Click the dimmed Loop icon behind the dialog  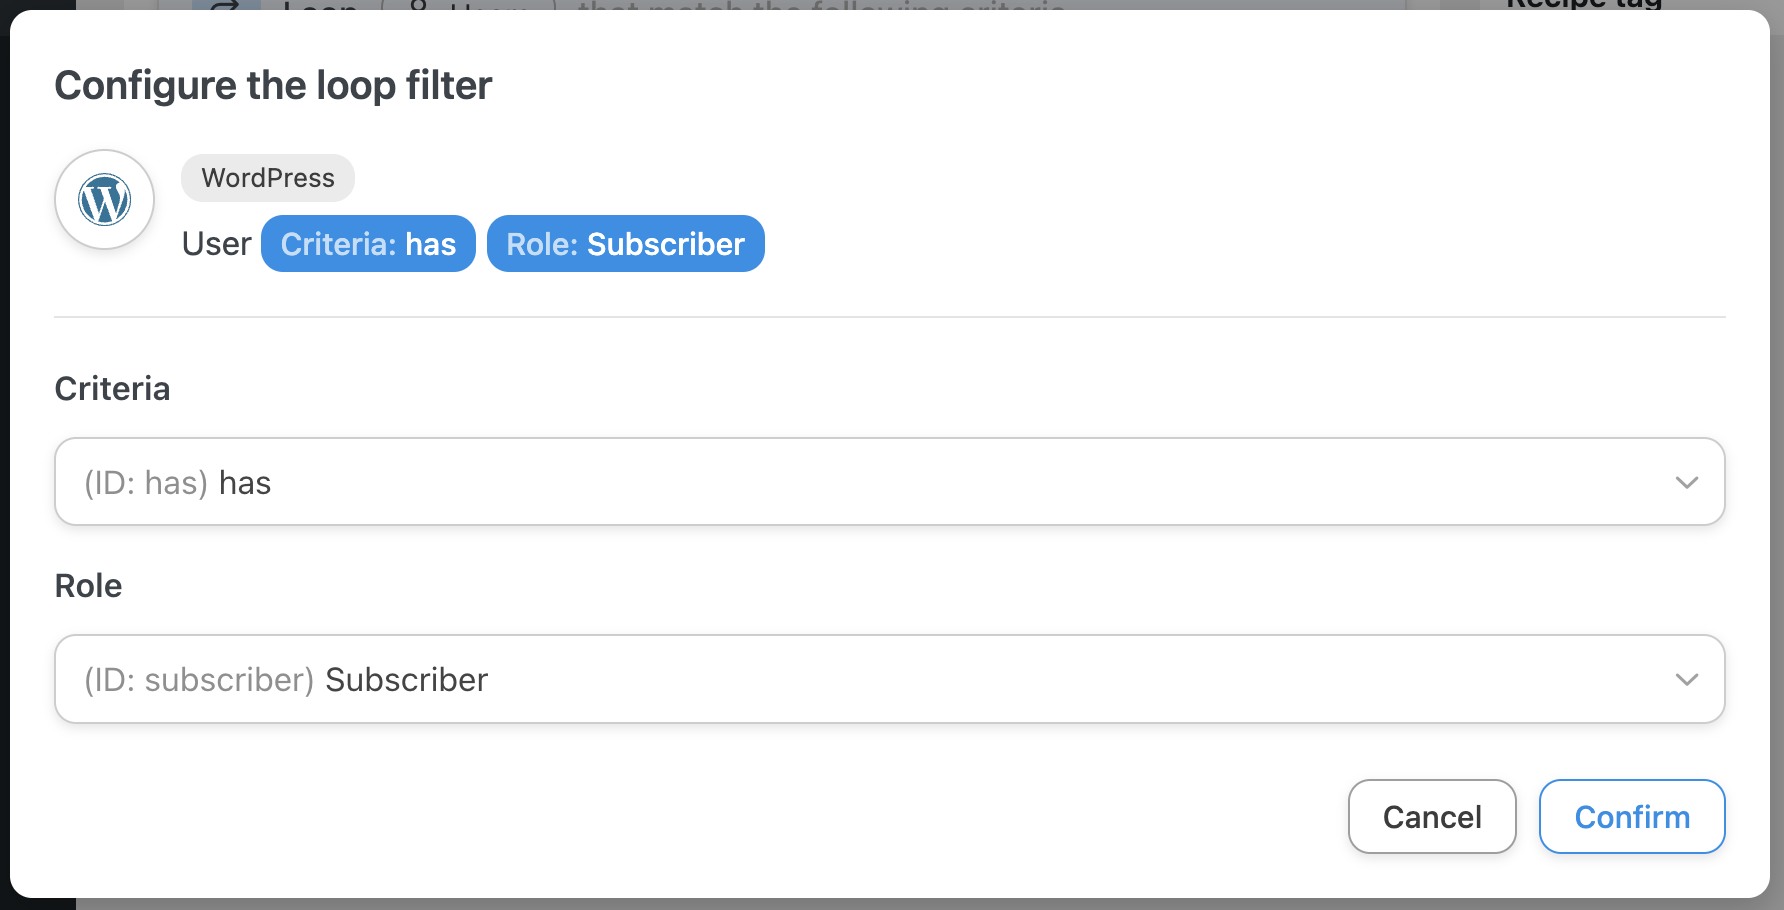pyautogui.click(x=226, y=5)
